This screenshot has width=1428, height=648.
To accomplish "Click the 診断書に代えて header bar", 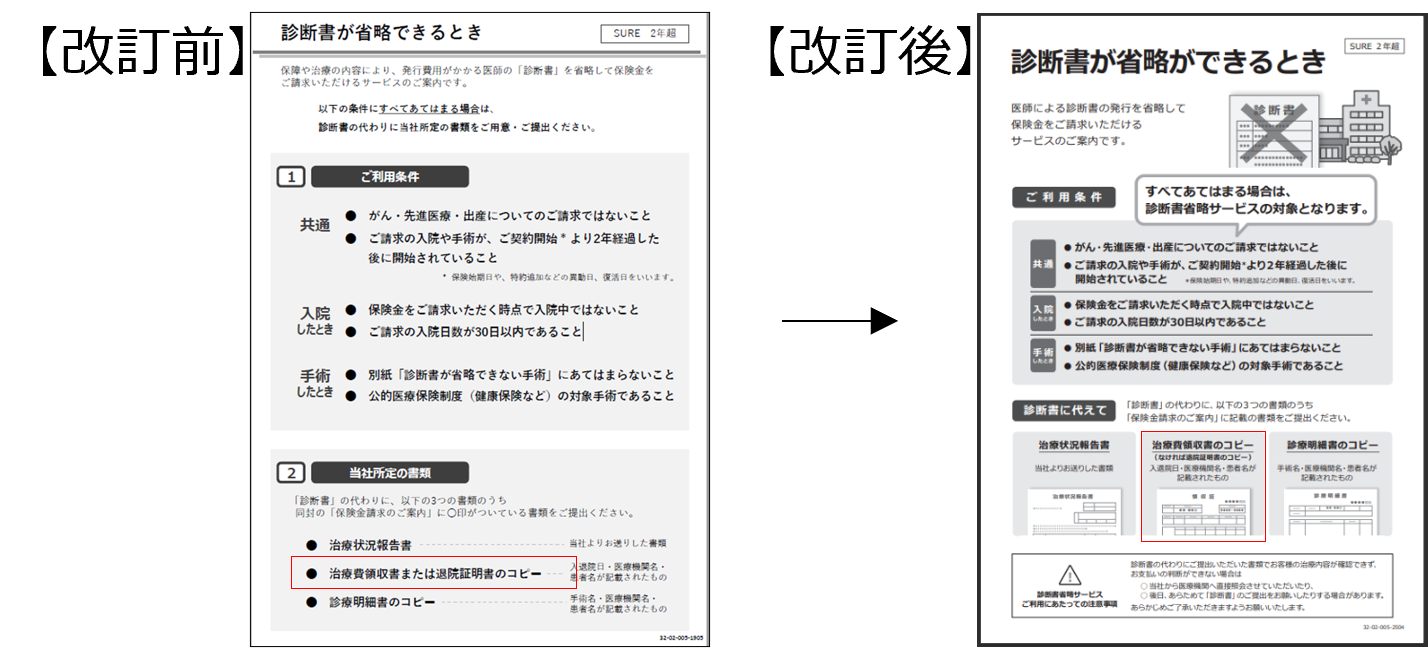I will point(1064,410).
